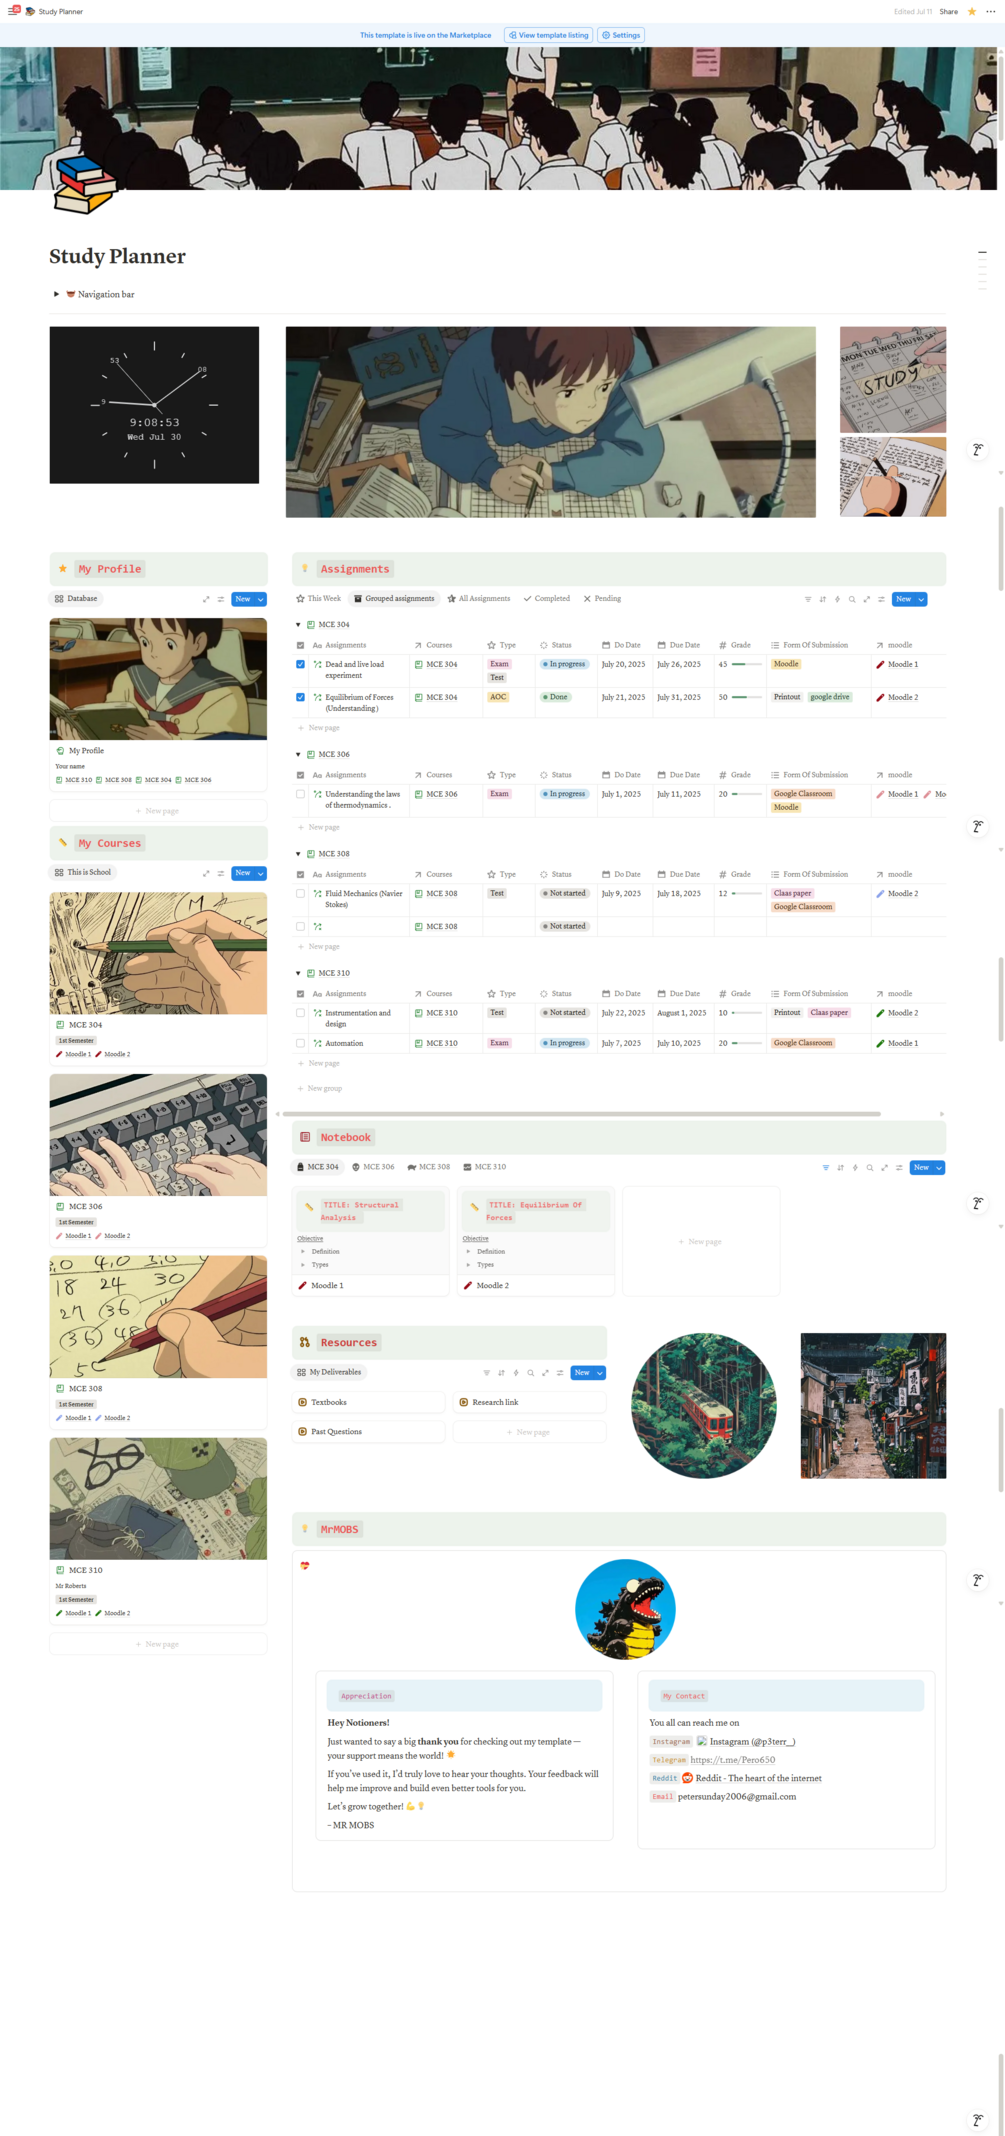Click the Resources heading icon
Viewport: 1005px width, 2136px height.
[305, 1342]
